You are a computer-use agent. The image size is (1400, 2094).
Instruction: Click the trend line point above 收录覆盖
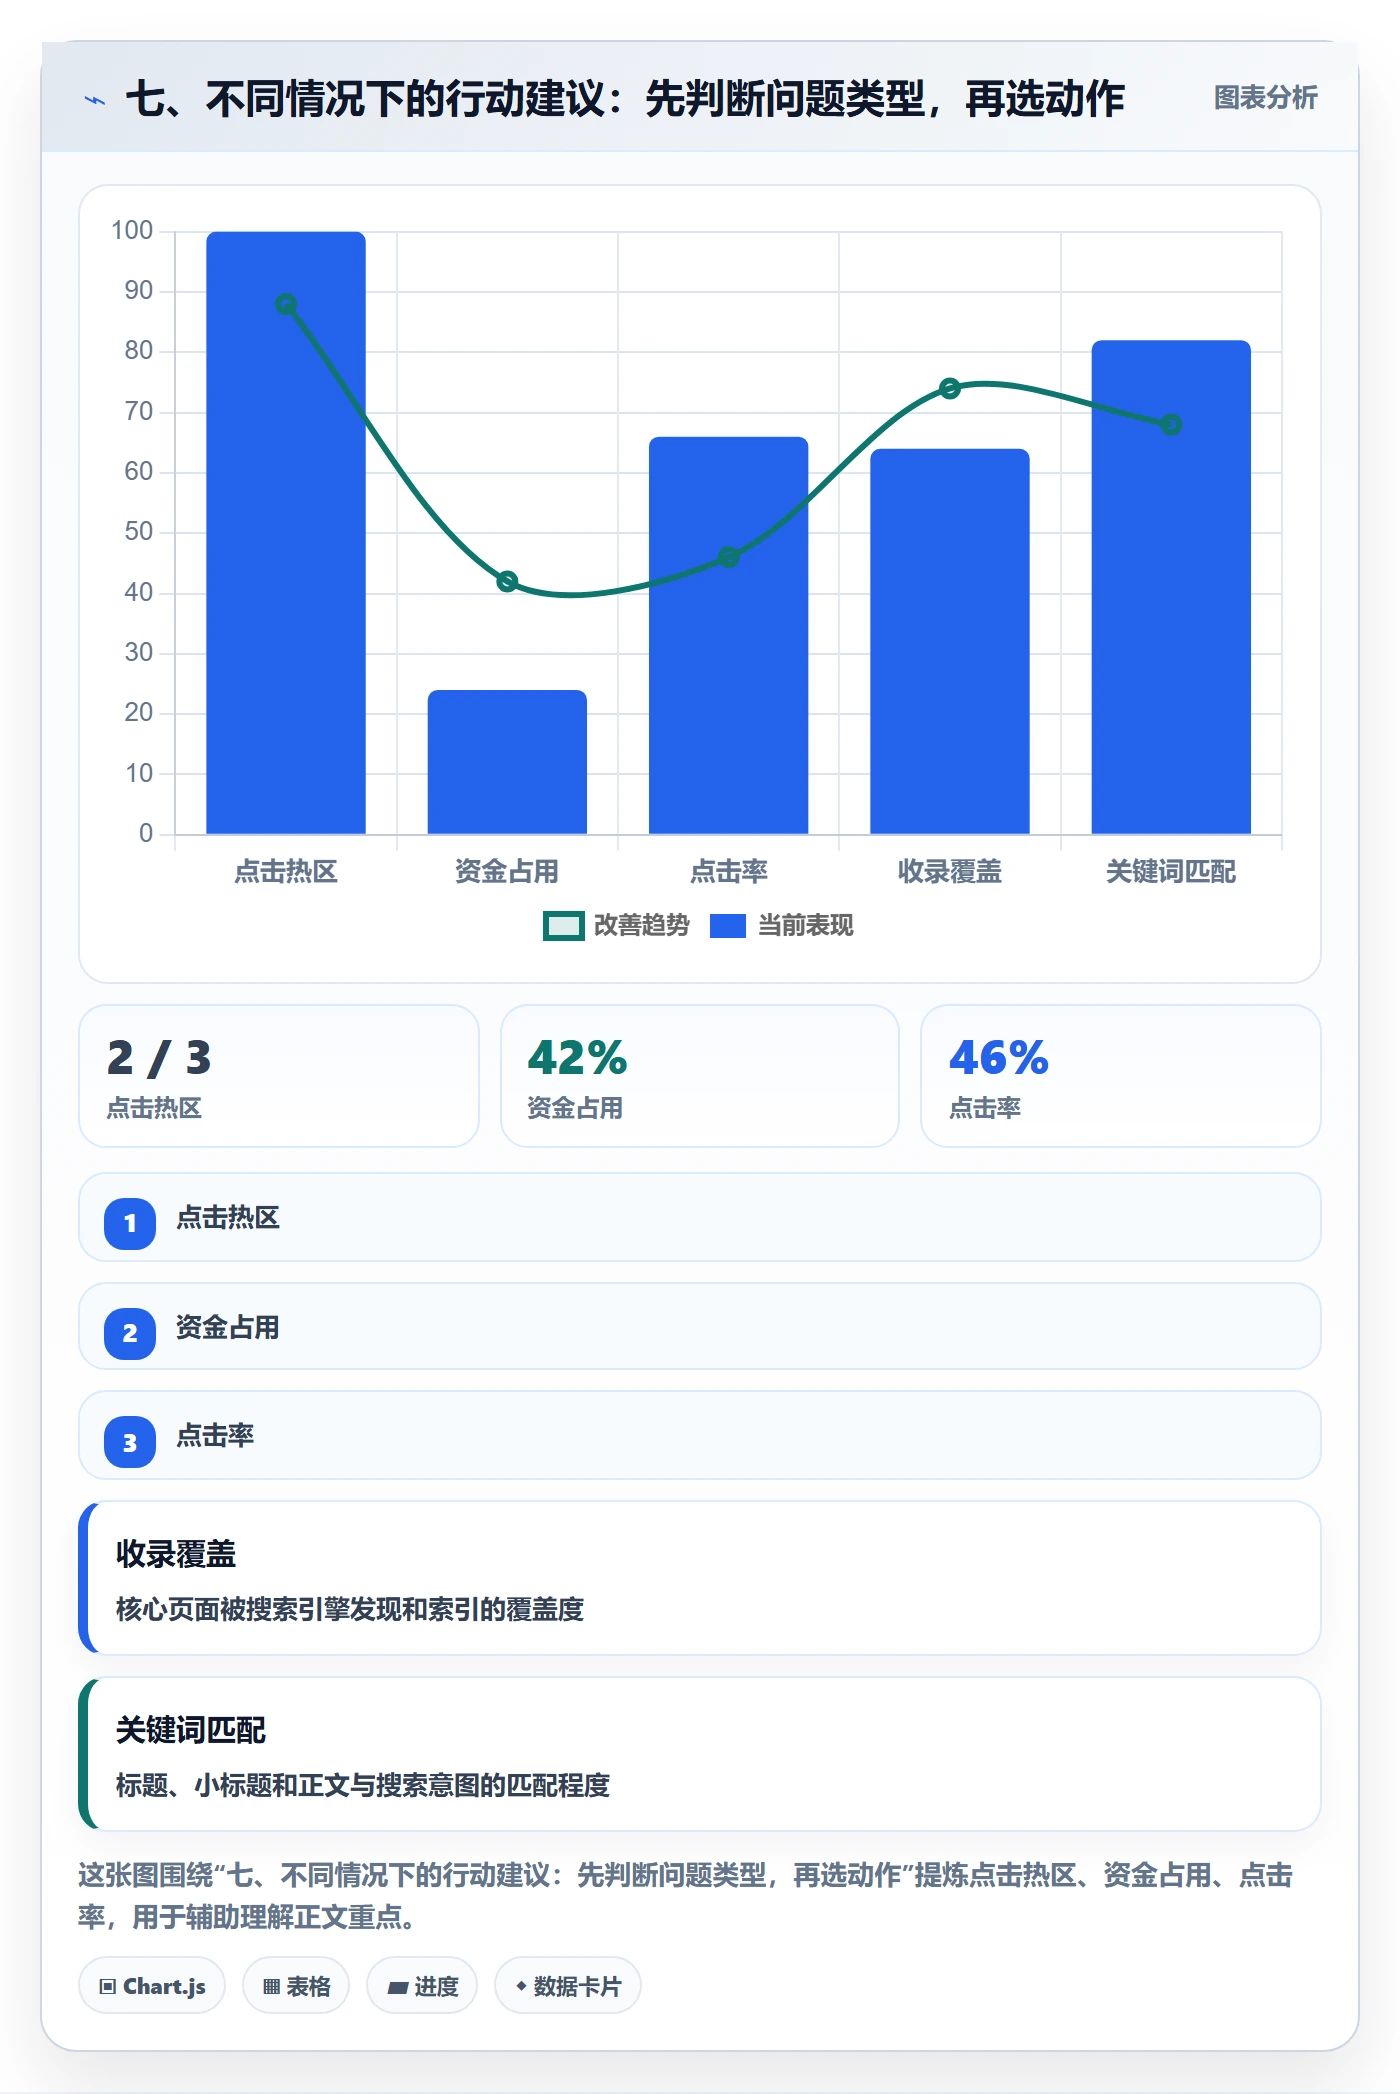click(950, 388)
